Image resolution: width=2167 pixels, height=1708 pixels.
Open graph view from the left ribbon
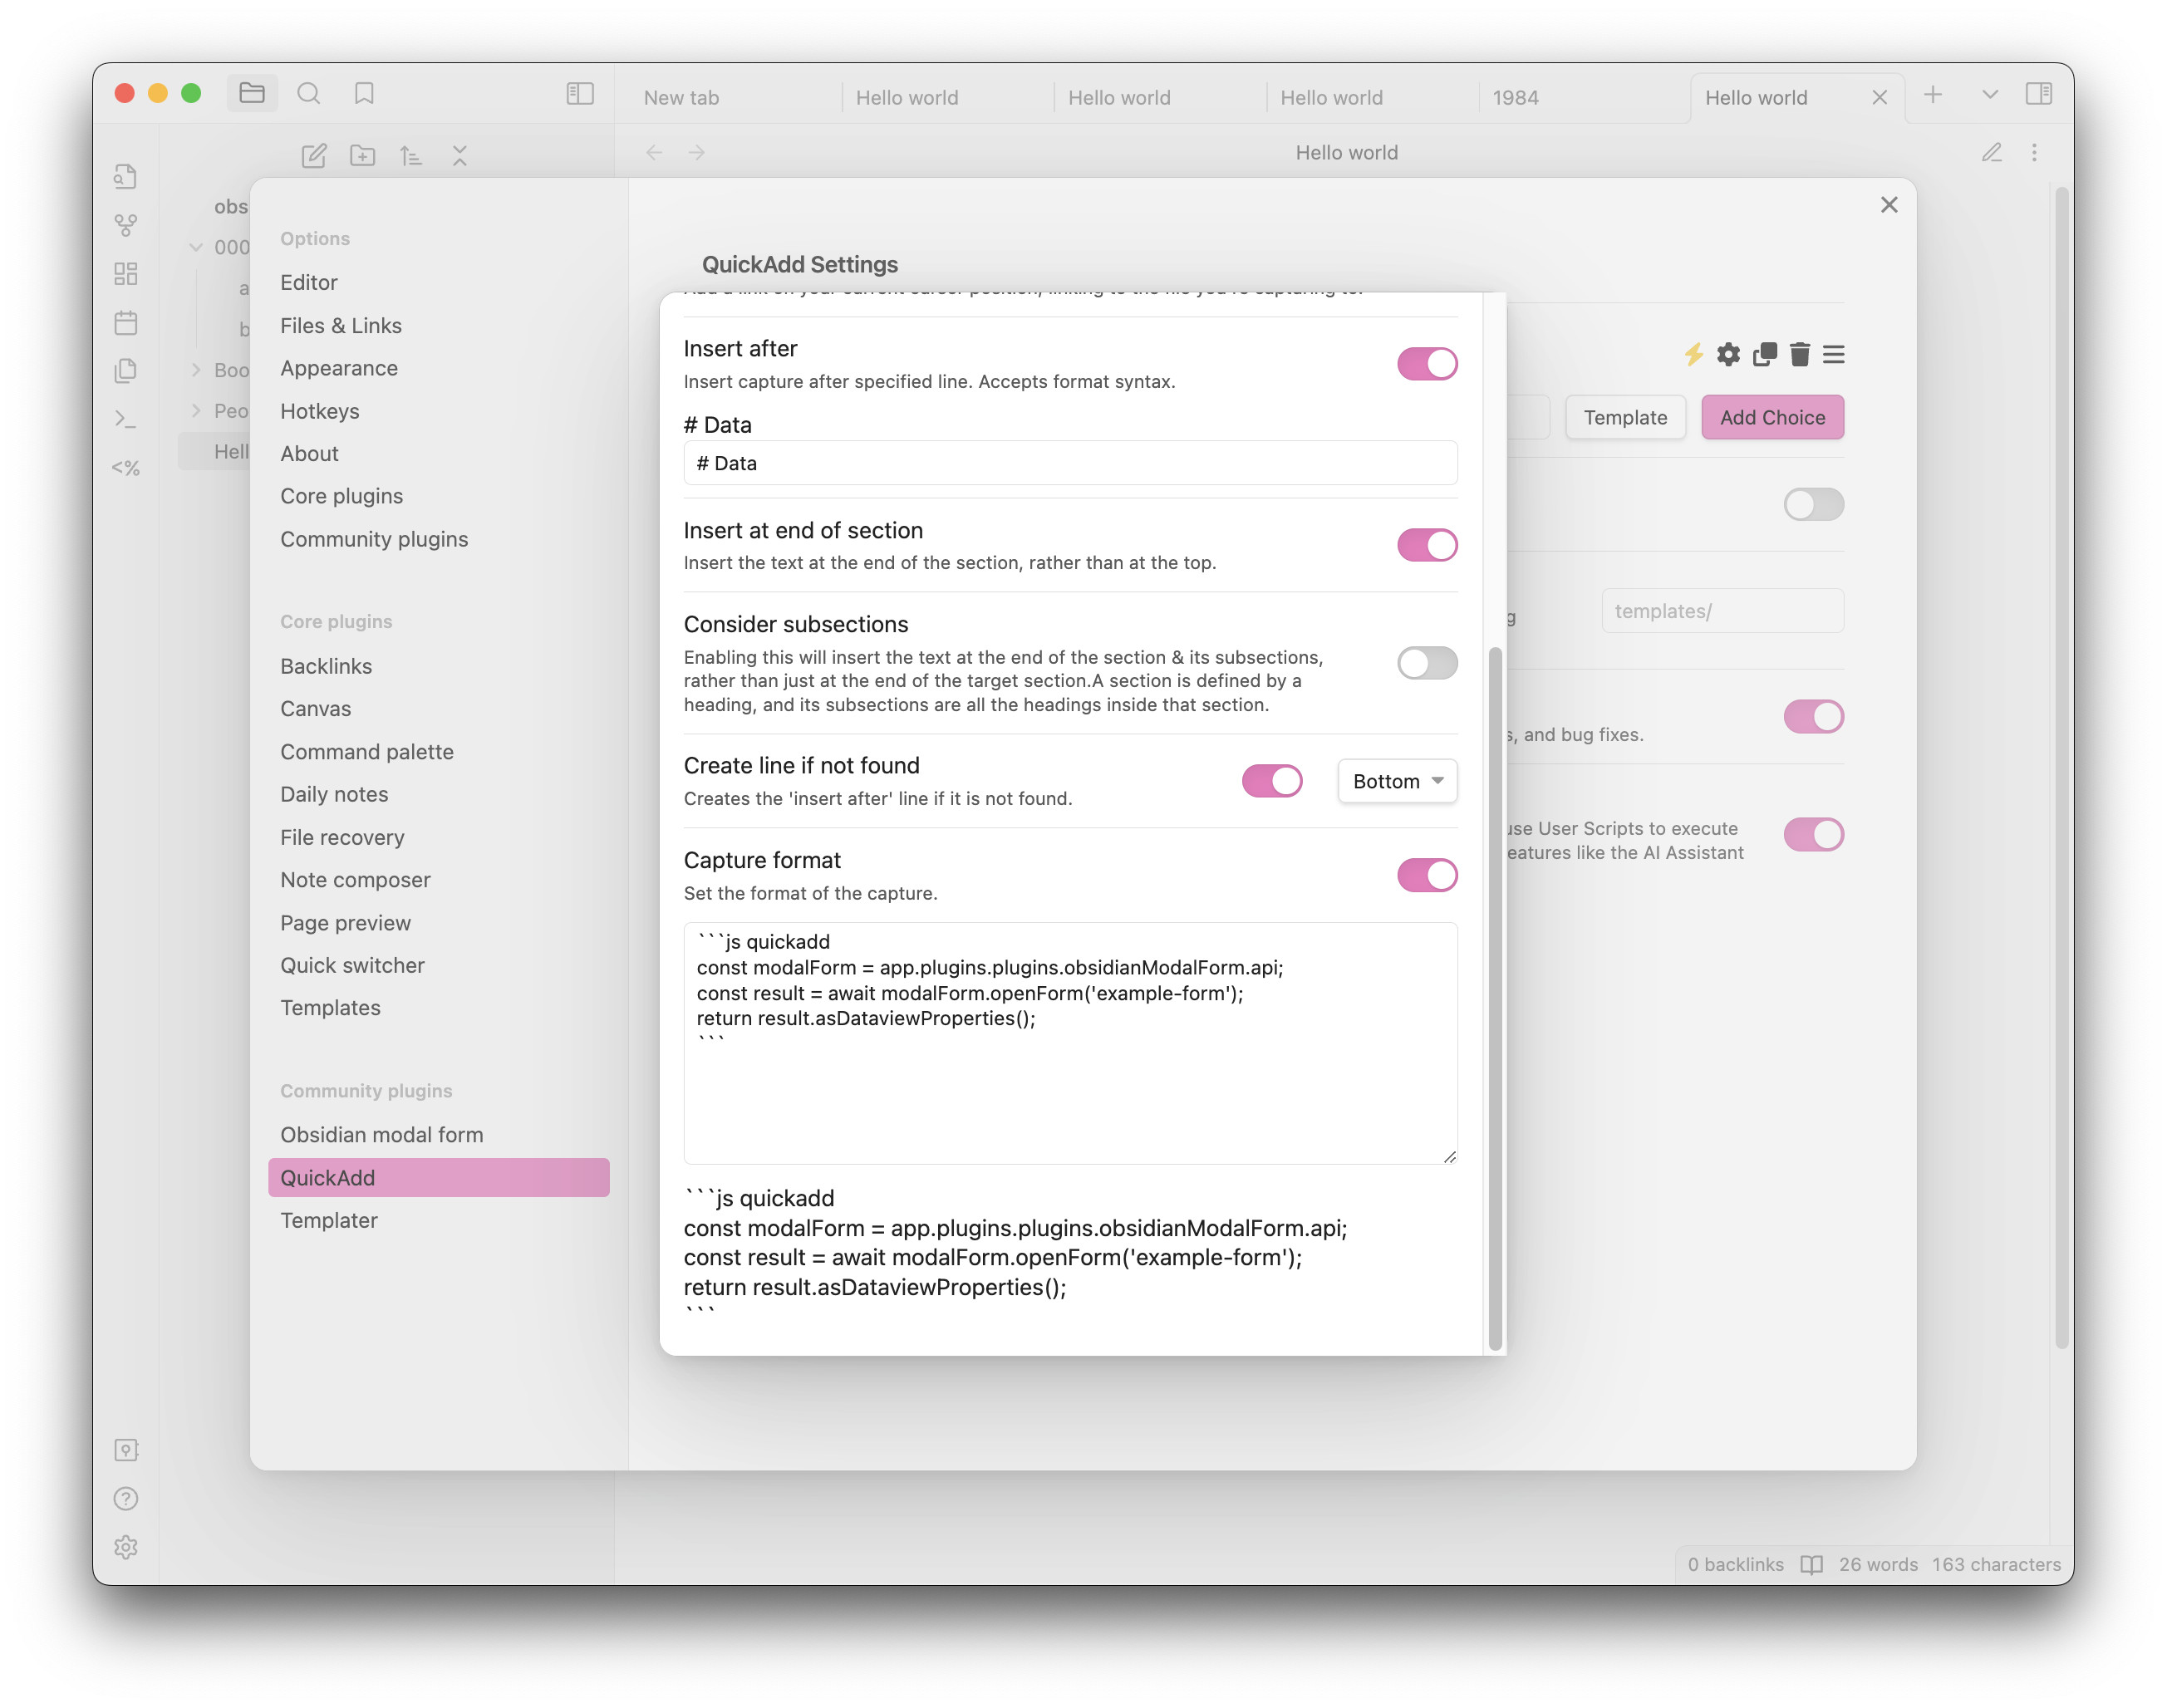point(126,225)
